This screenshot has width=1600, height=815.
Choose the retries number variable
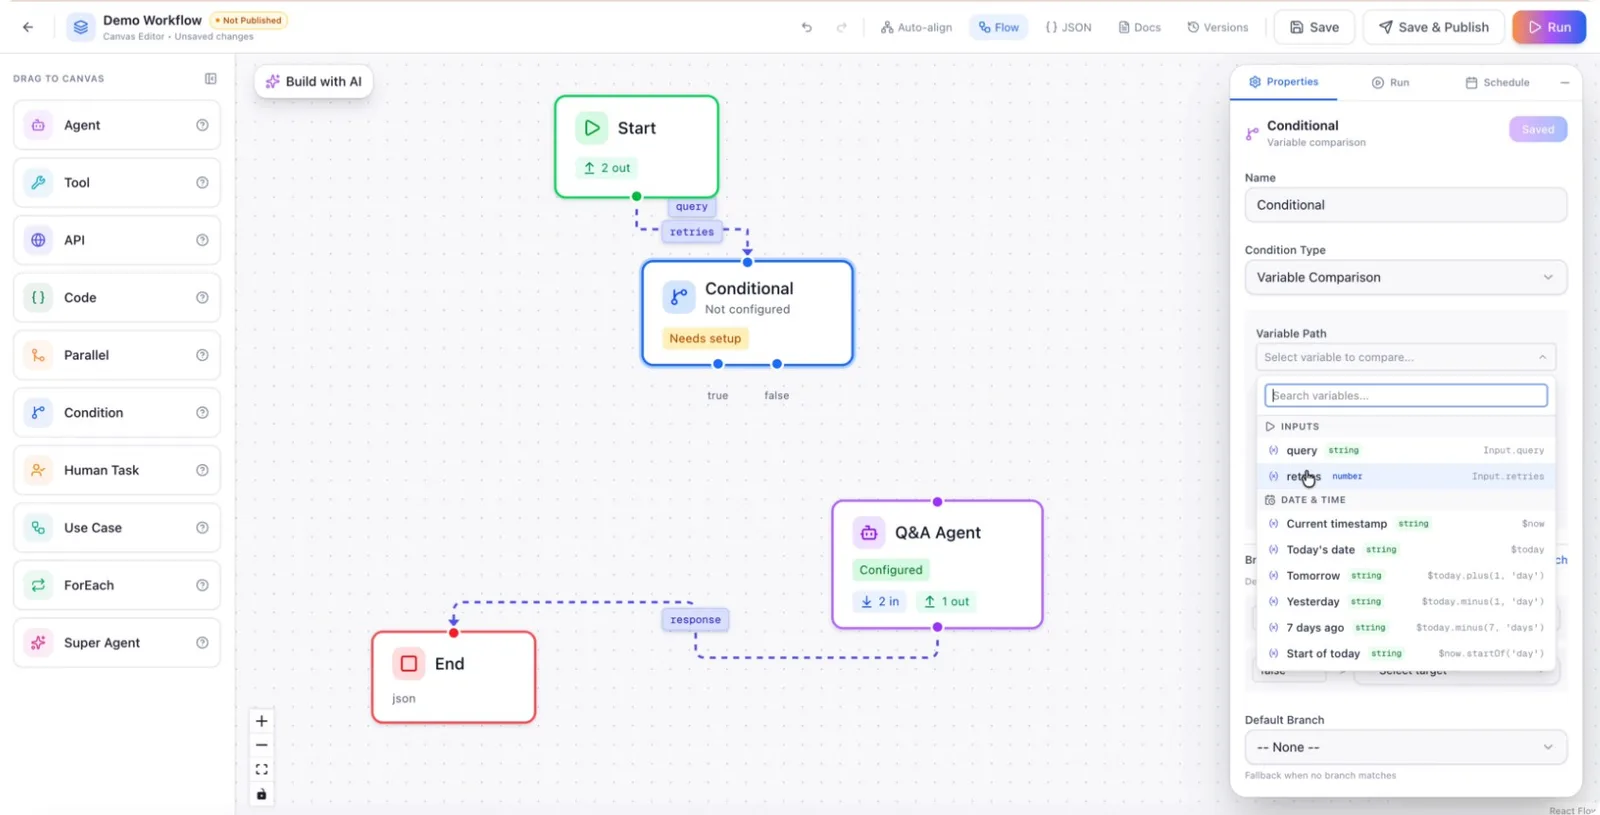[1405, 476]
